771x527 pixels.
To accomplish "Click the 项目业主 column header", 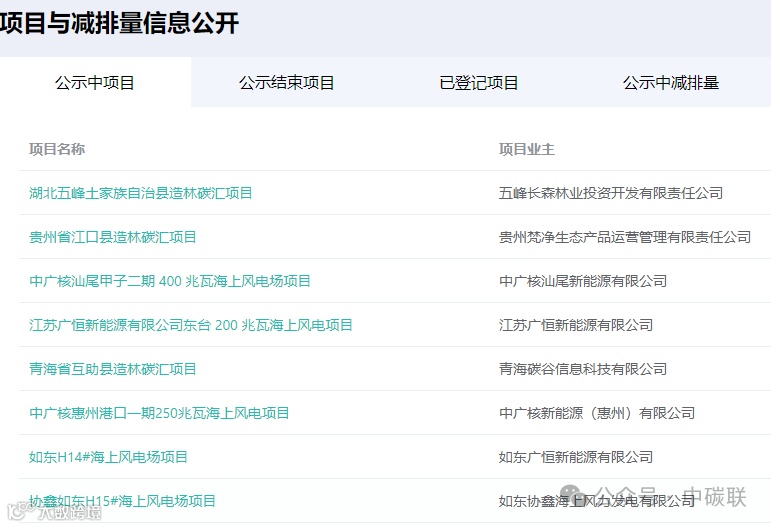I will pos(527,149).
